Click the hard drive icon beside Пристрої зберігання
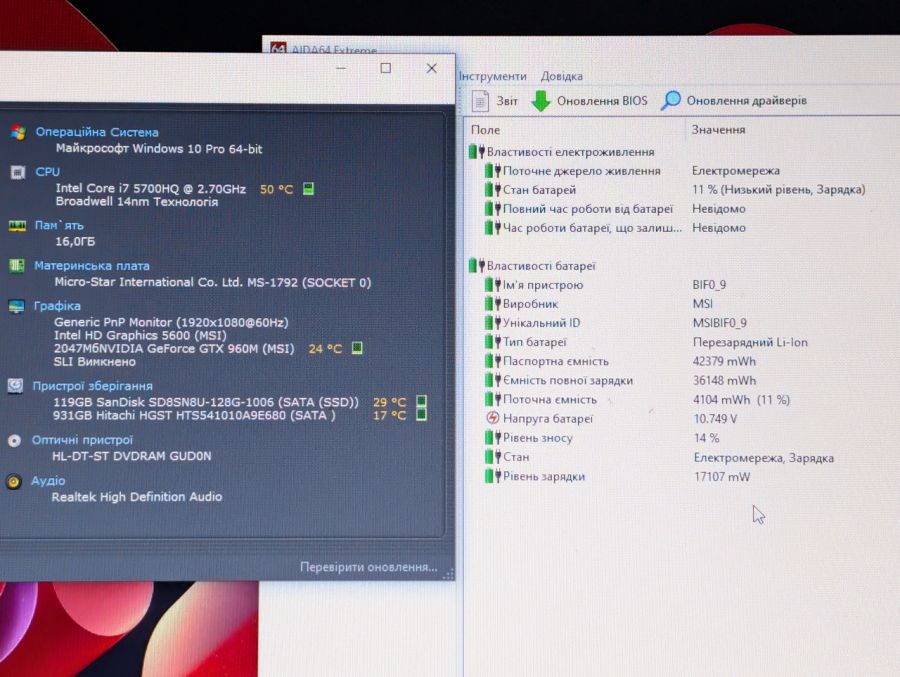 pyautogui.click(x=15, y=386)
